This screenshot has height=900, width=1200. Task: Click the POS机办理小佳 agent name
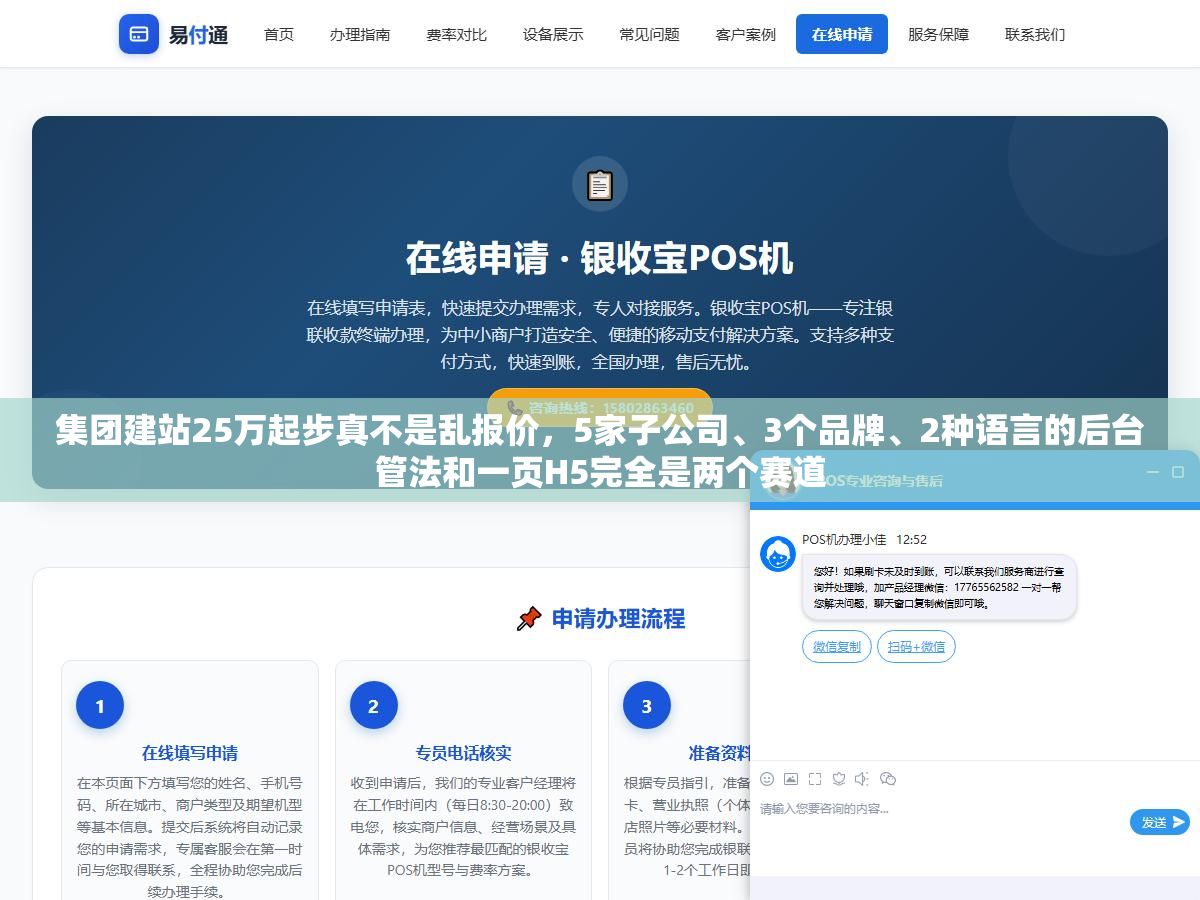(844, 540)
